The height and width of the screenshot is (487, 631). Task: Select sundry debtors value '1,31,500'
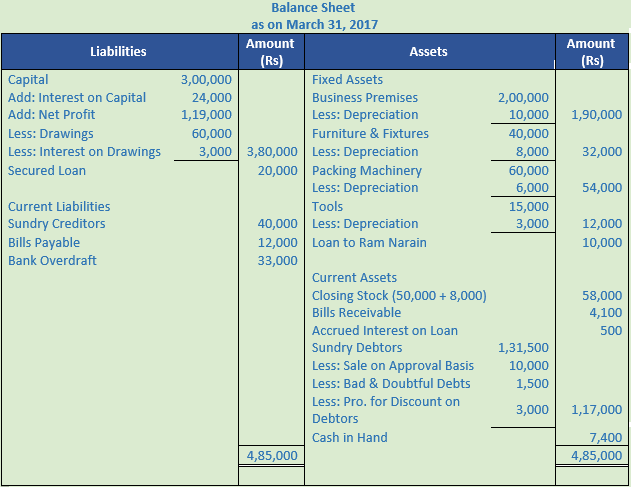point(523,348)
